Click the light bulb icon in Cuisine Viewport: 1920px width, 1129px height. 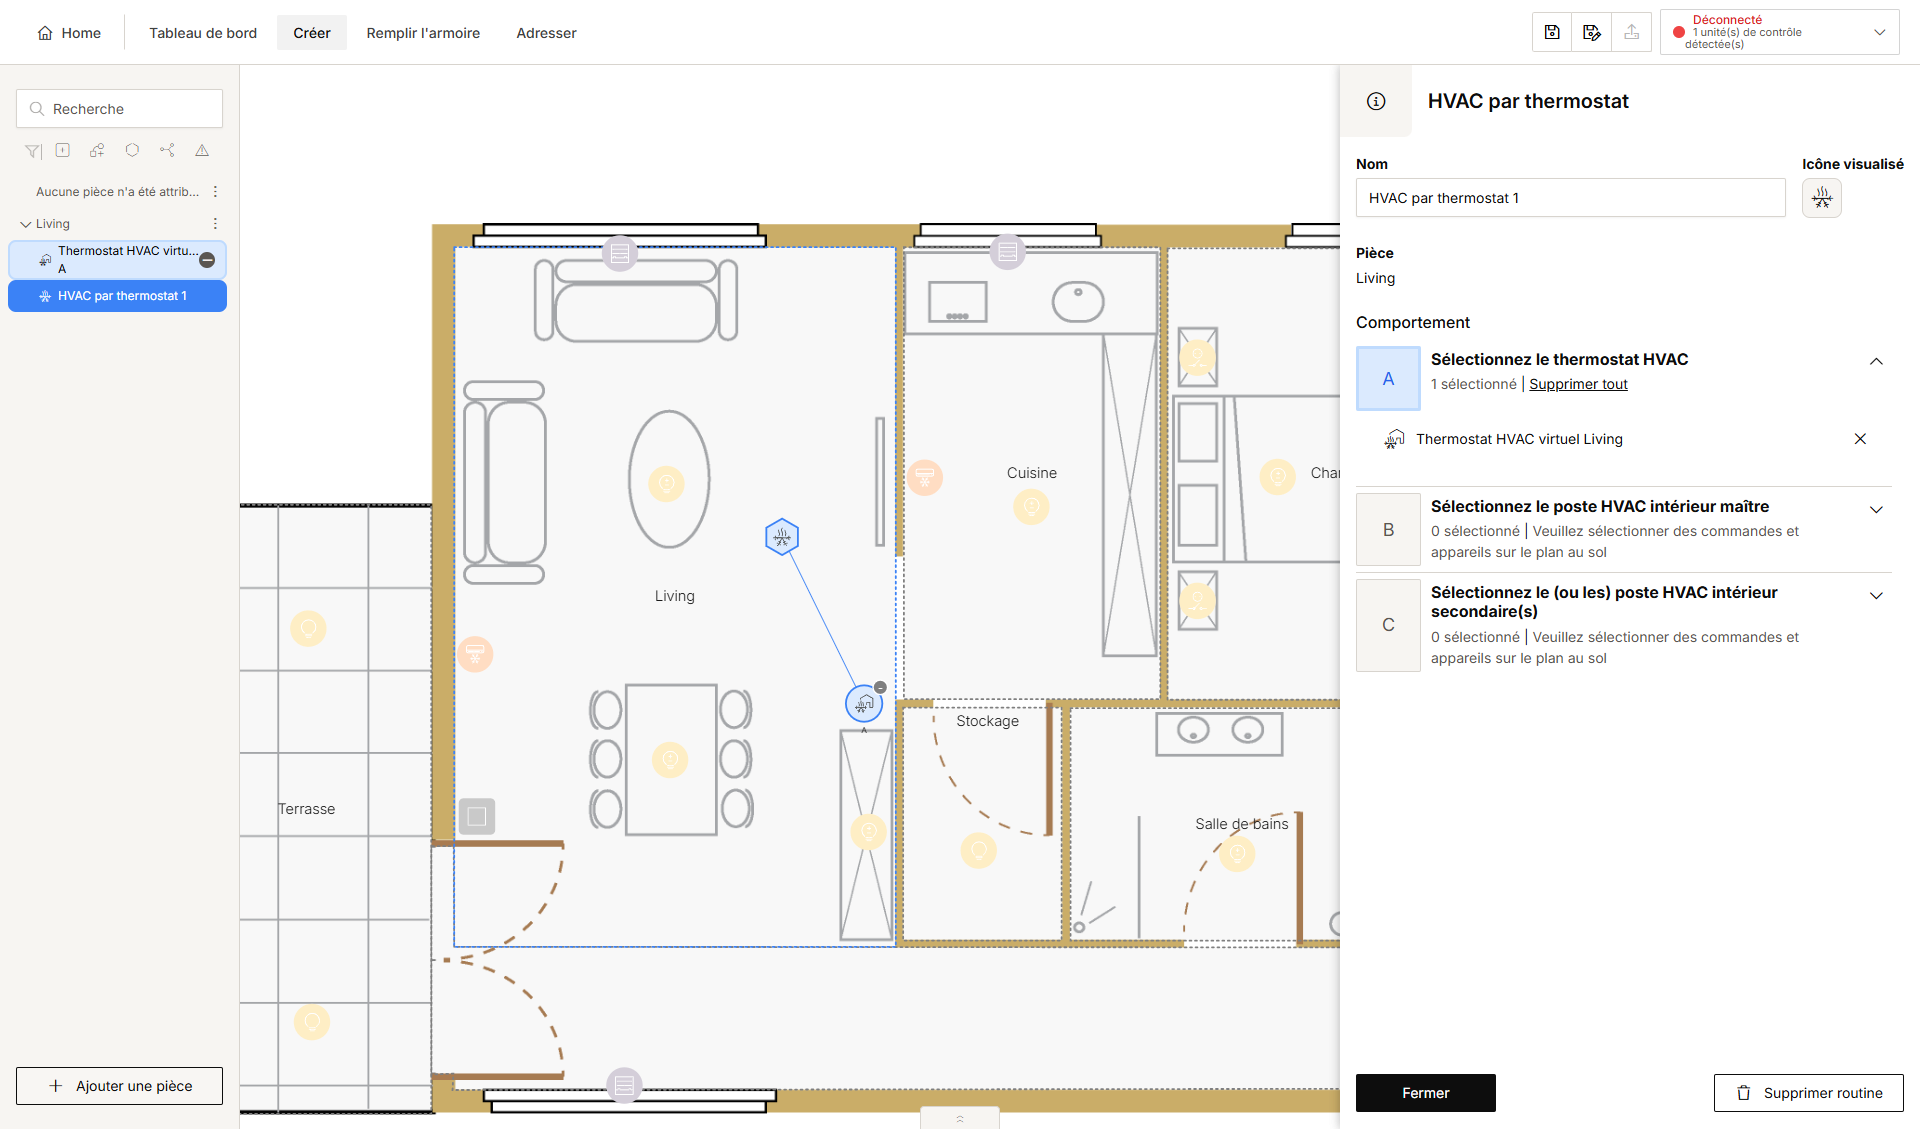[x=1031, y=506]
